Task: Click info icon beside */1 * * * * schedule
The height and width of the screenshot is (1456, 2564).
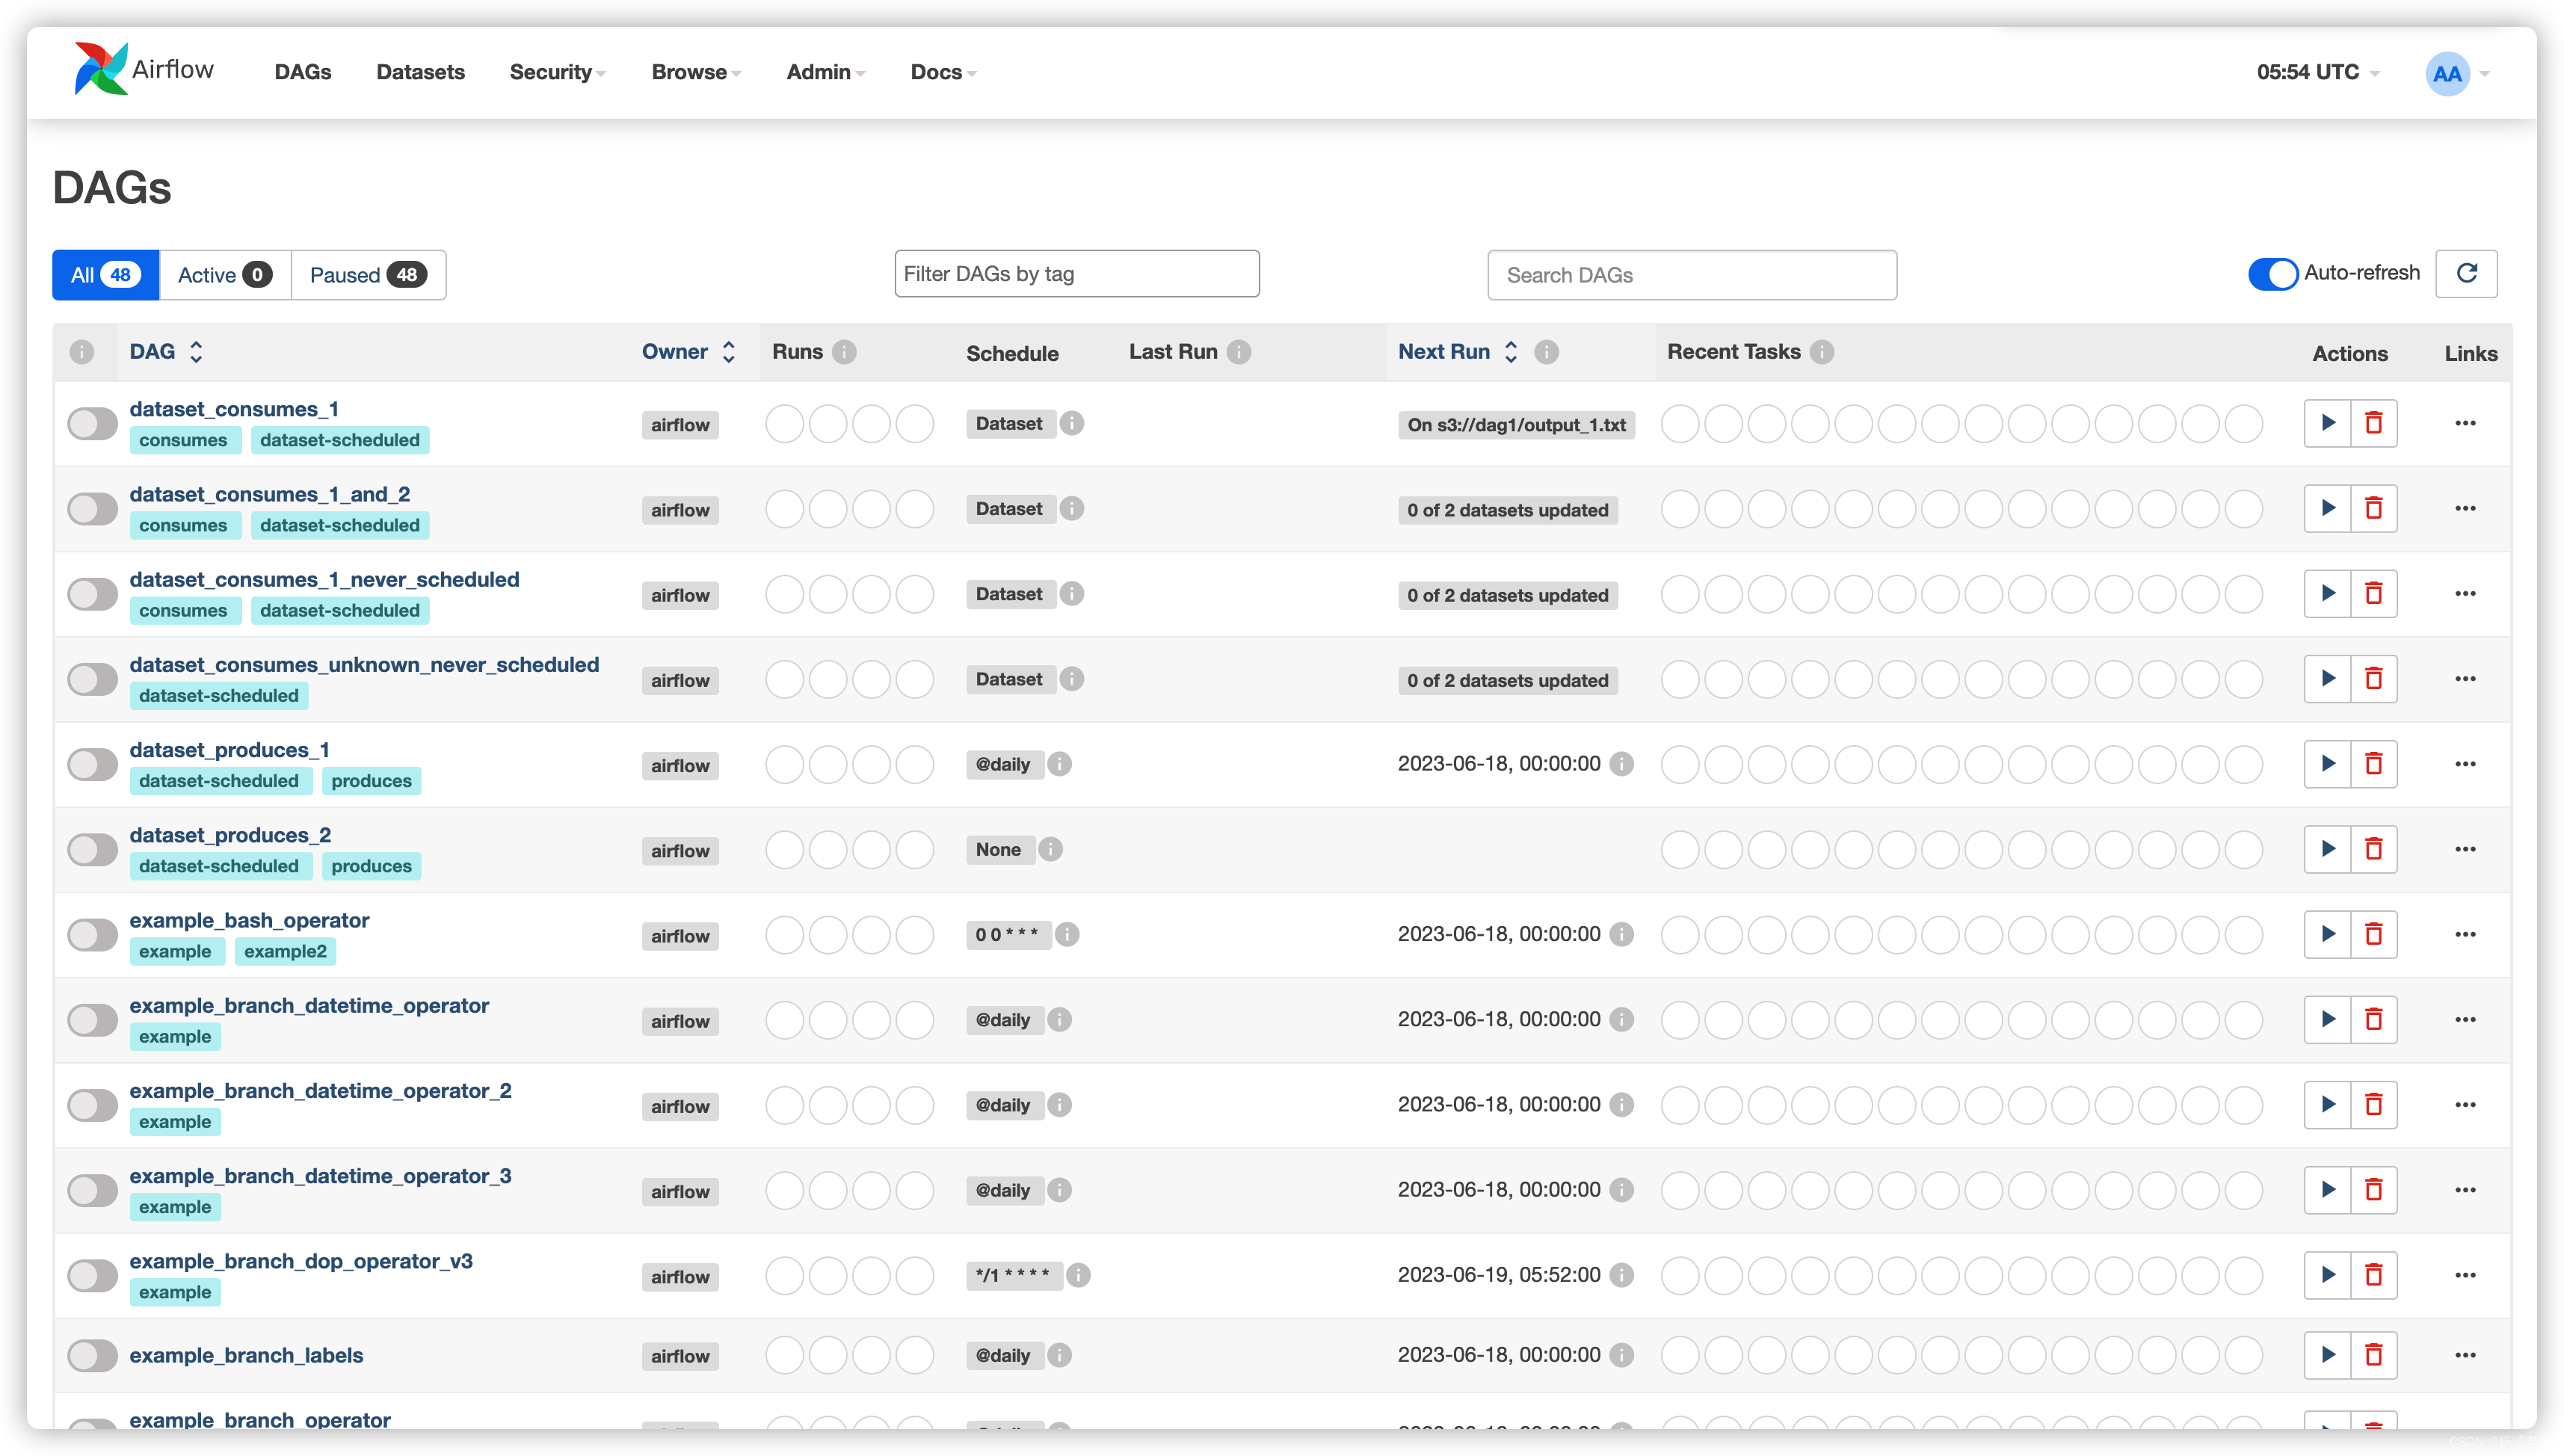Action: click(1078, 1275)
